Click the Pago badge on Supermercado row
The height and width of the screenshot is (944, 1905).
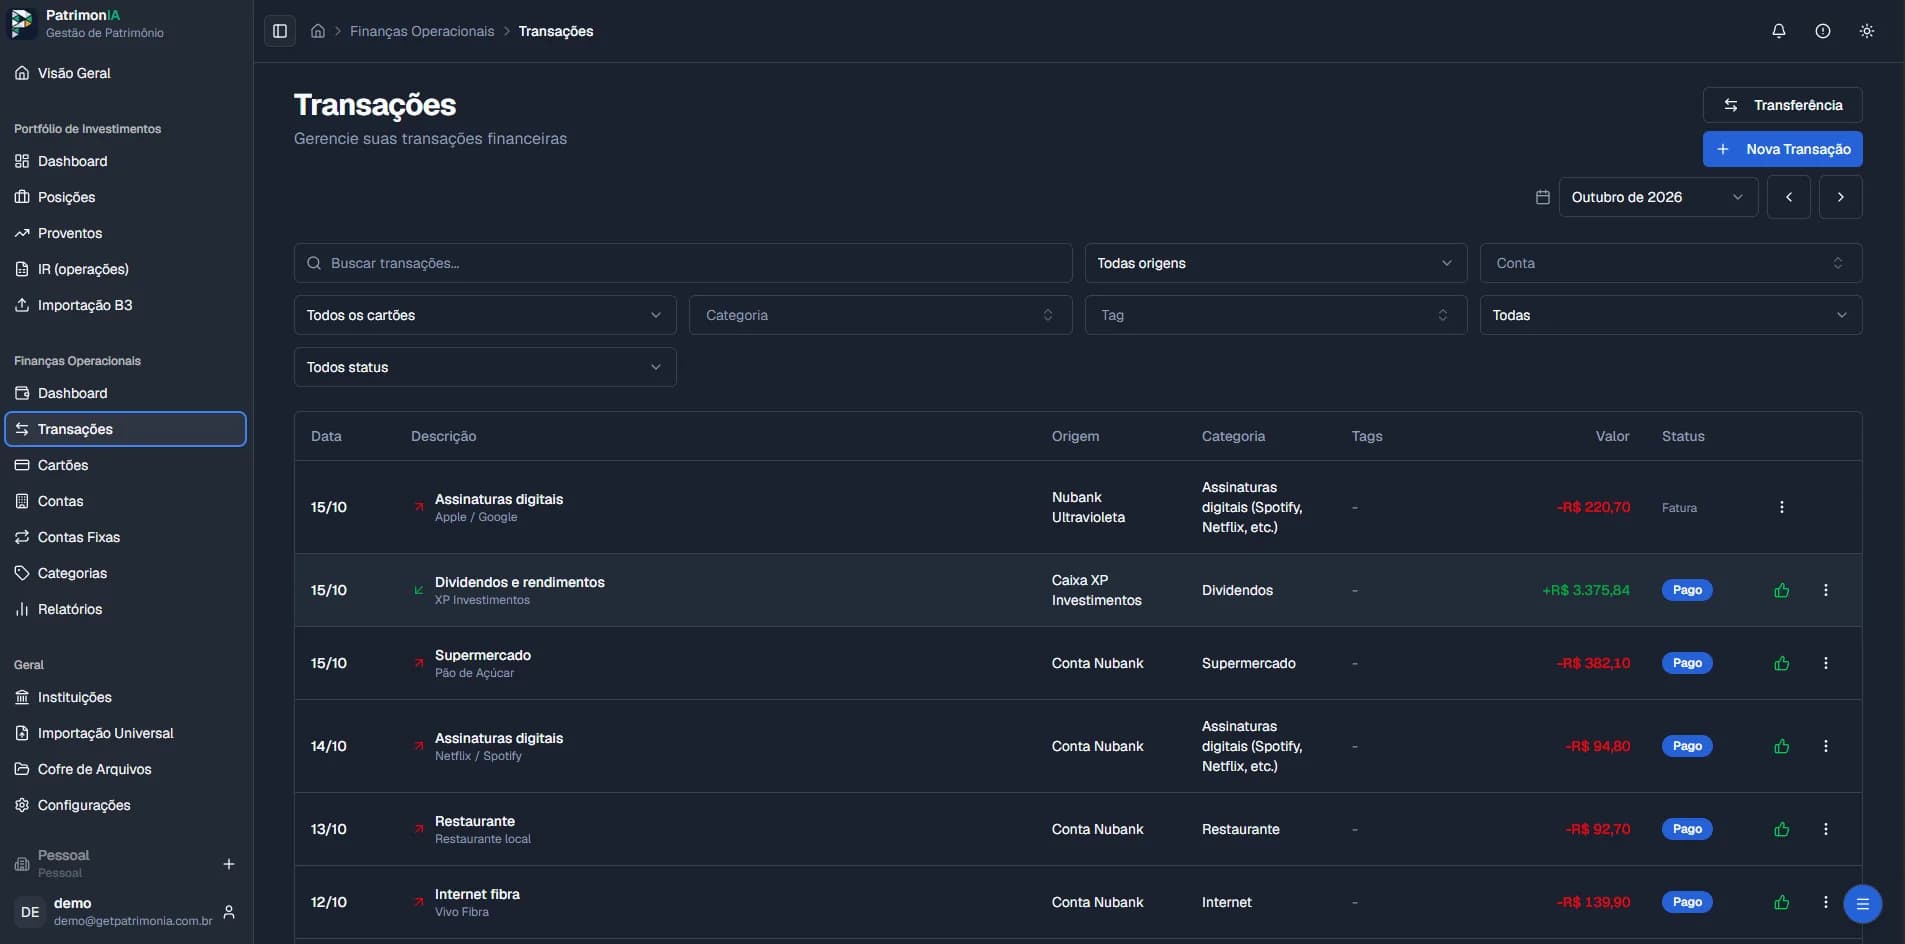pos(1687,663)
